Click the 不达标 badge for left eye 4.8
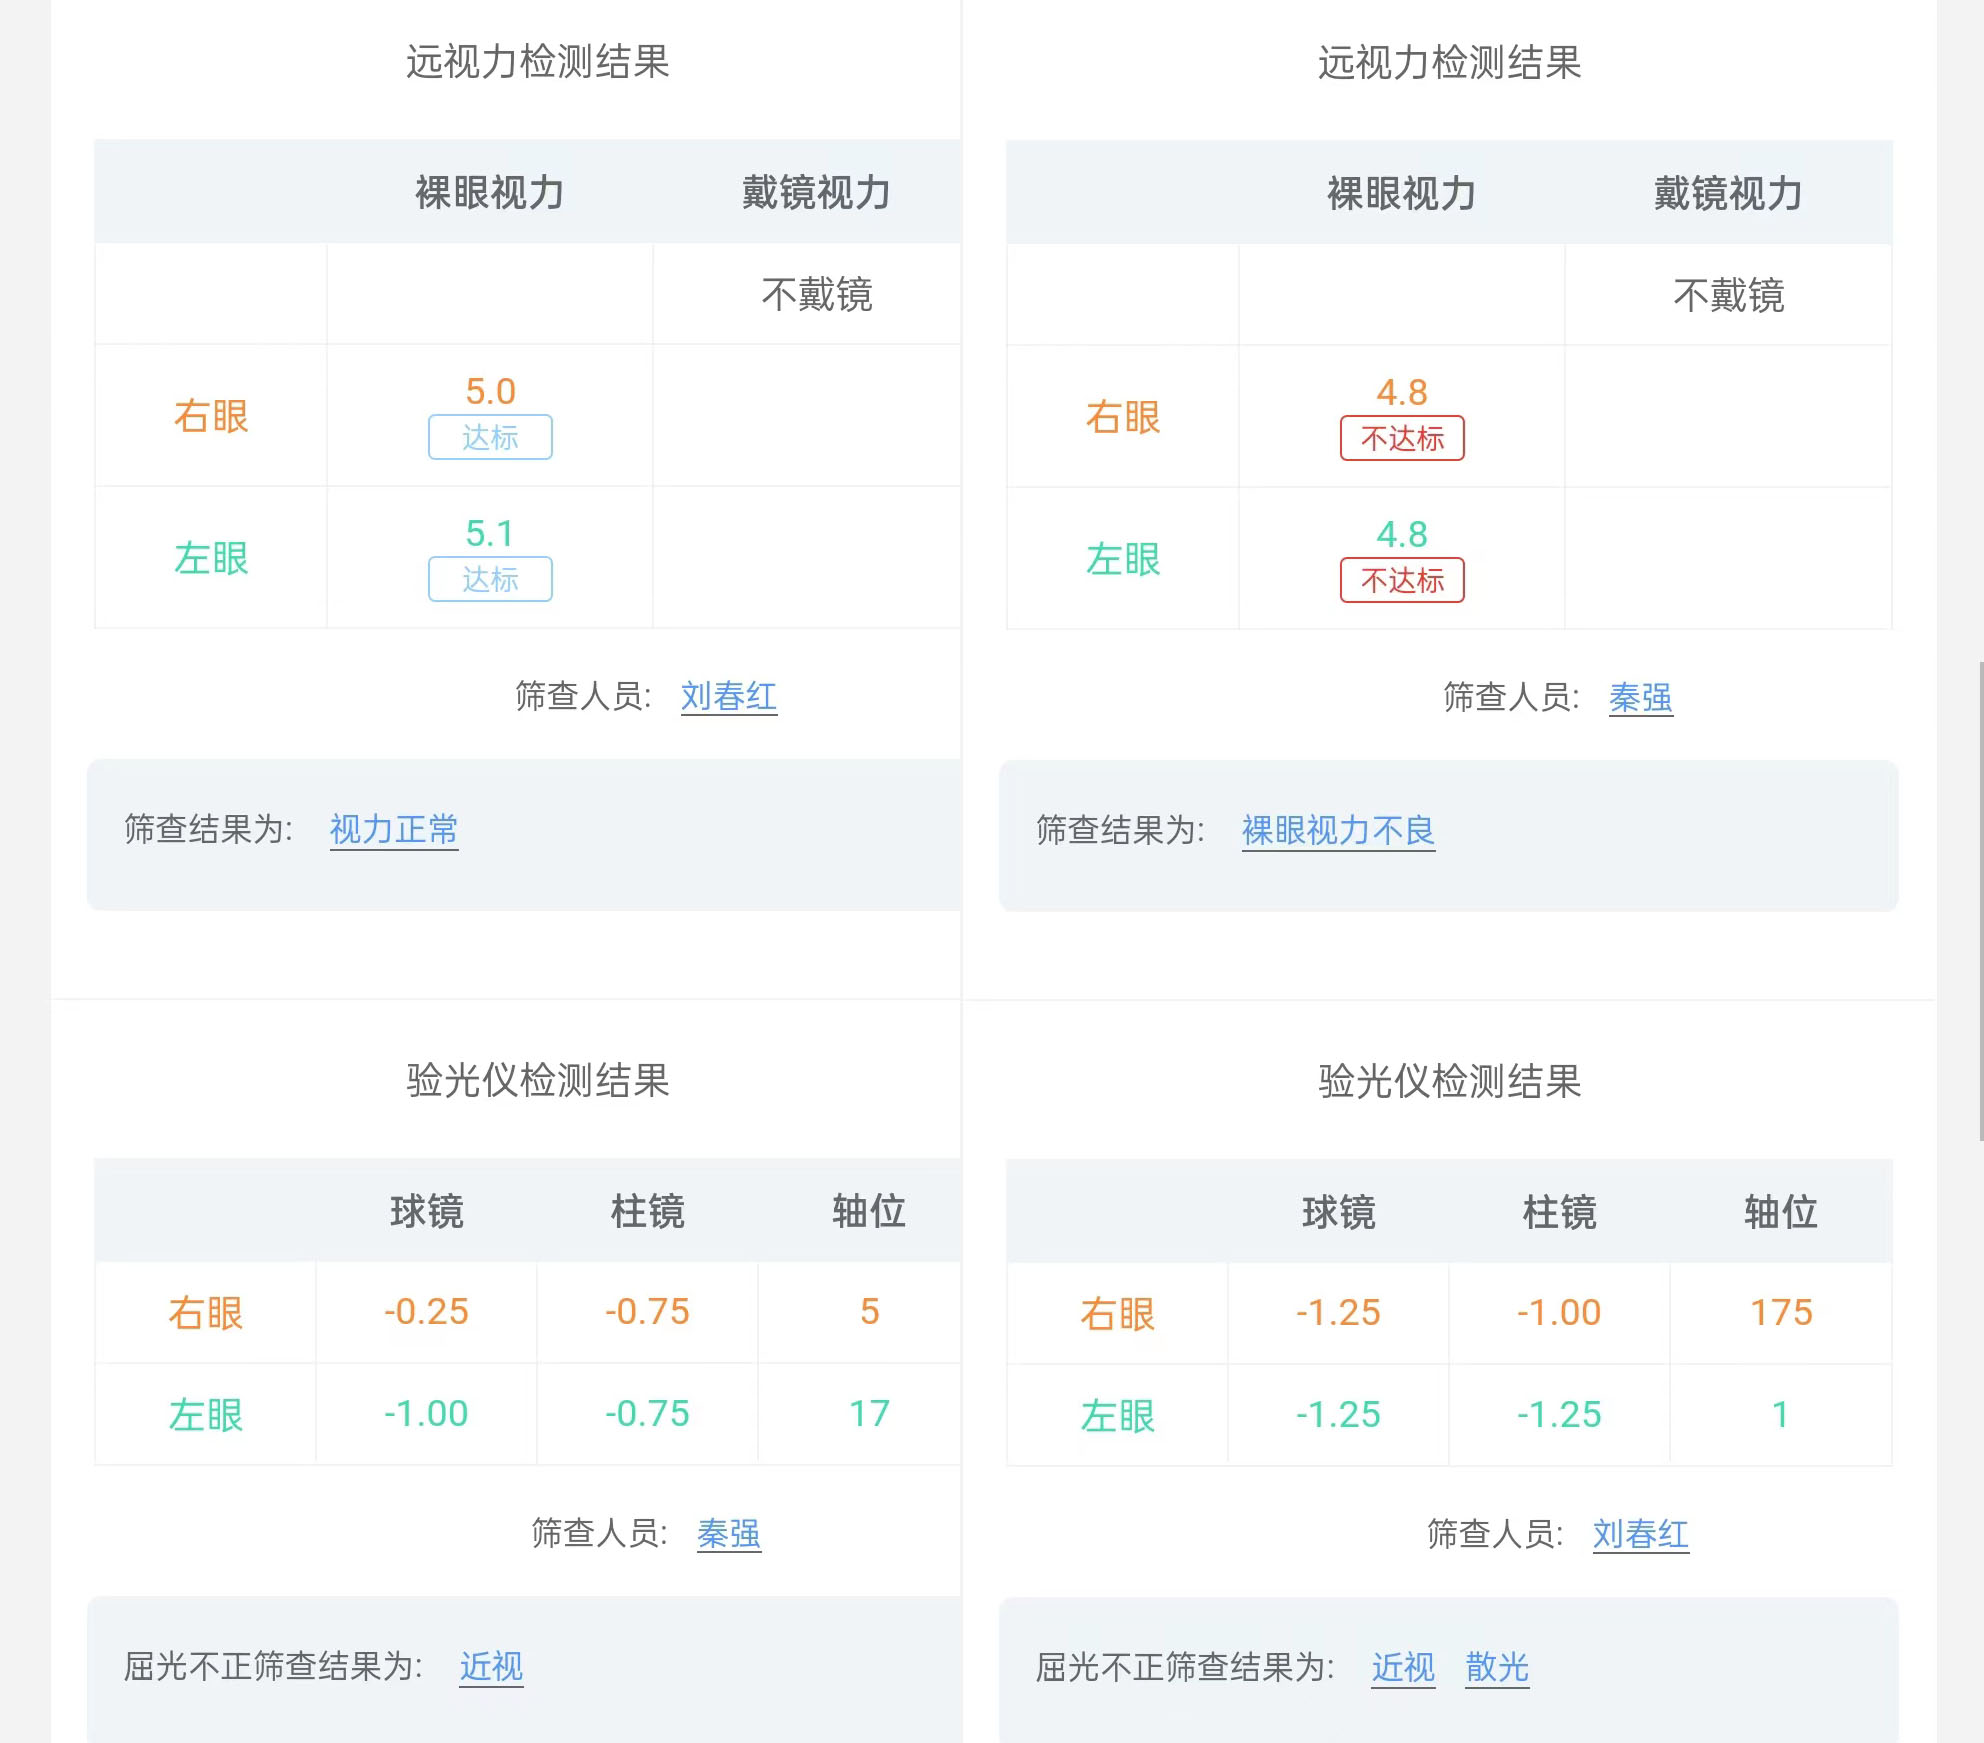The width and height of the screenshot is (1984, 1743). [1402, 580]
